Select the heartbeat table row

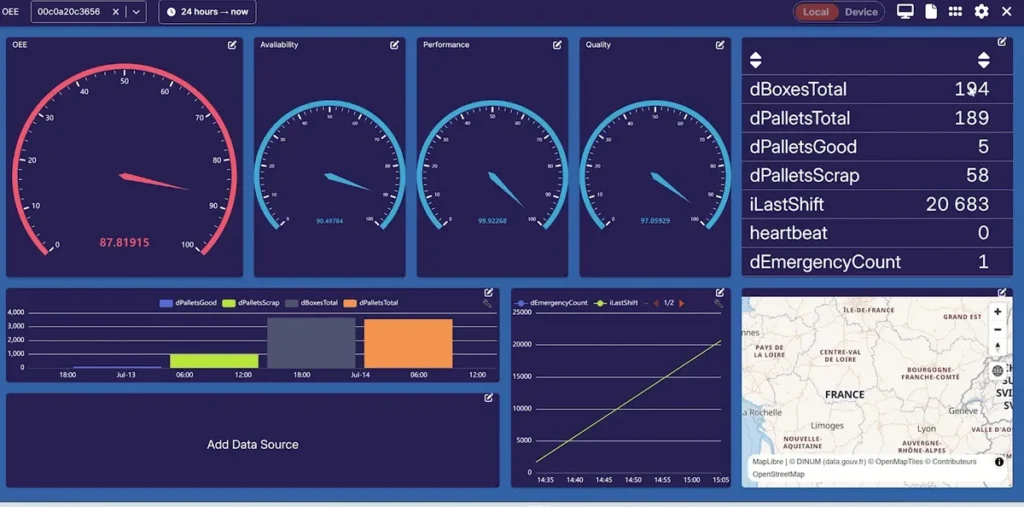[x=877, y=233]
